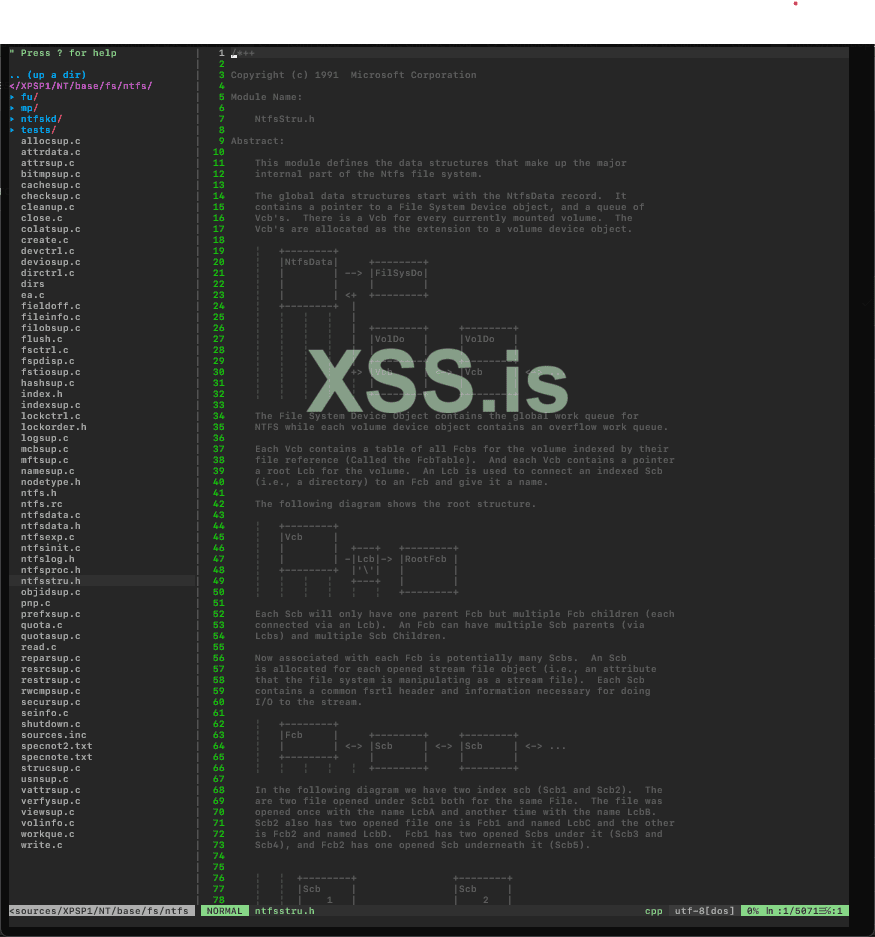Open close.c file
The height and width of the screenshot is (937, 875).
[x=42, y=218]
